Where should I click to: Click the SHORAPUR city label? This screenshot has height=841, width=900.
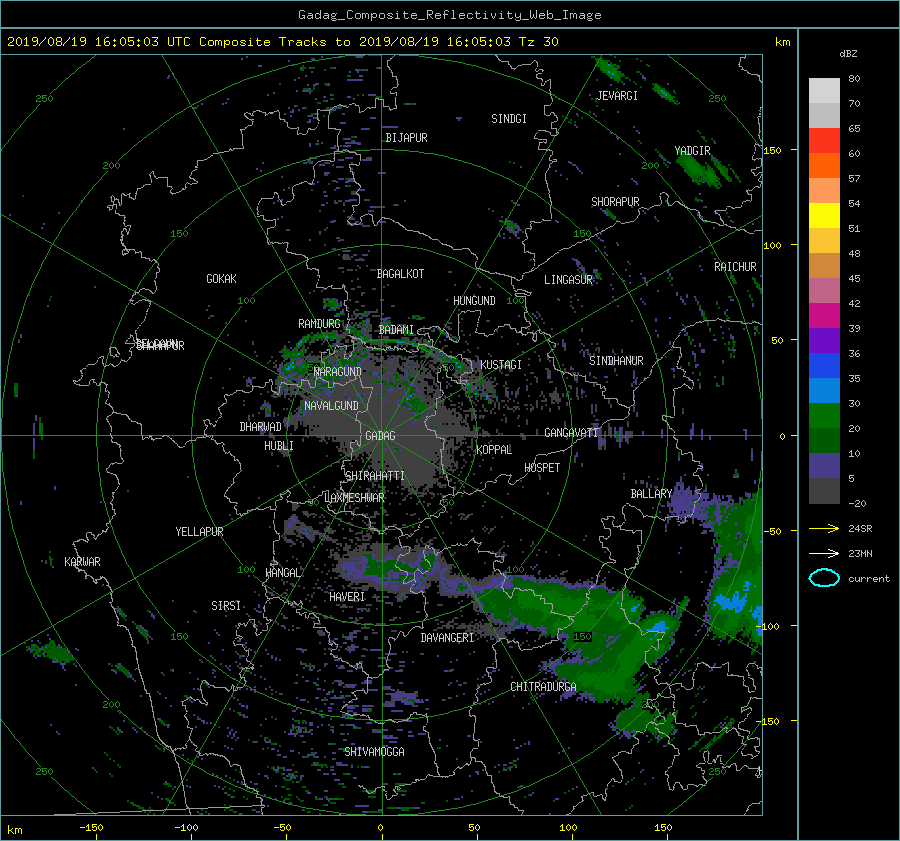click(x=615, y=202)
